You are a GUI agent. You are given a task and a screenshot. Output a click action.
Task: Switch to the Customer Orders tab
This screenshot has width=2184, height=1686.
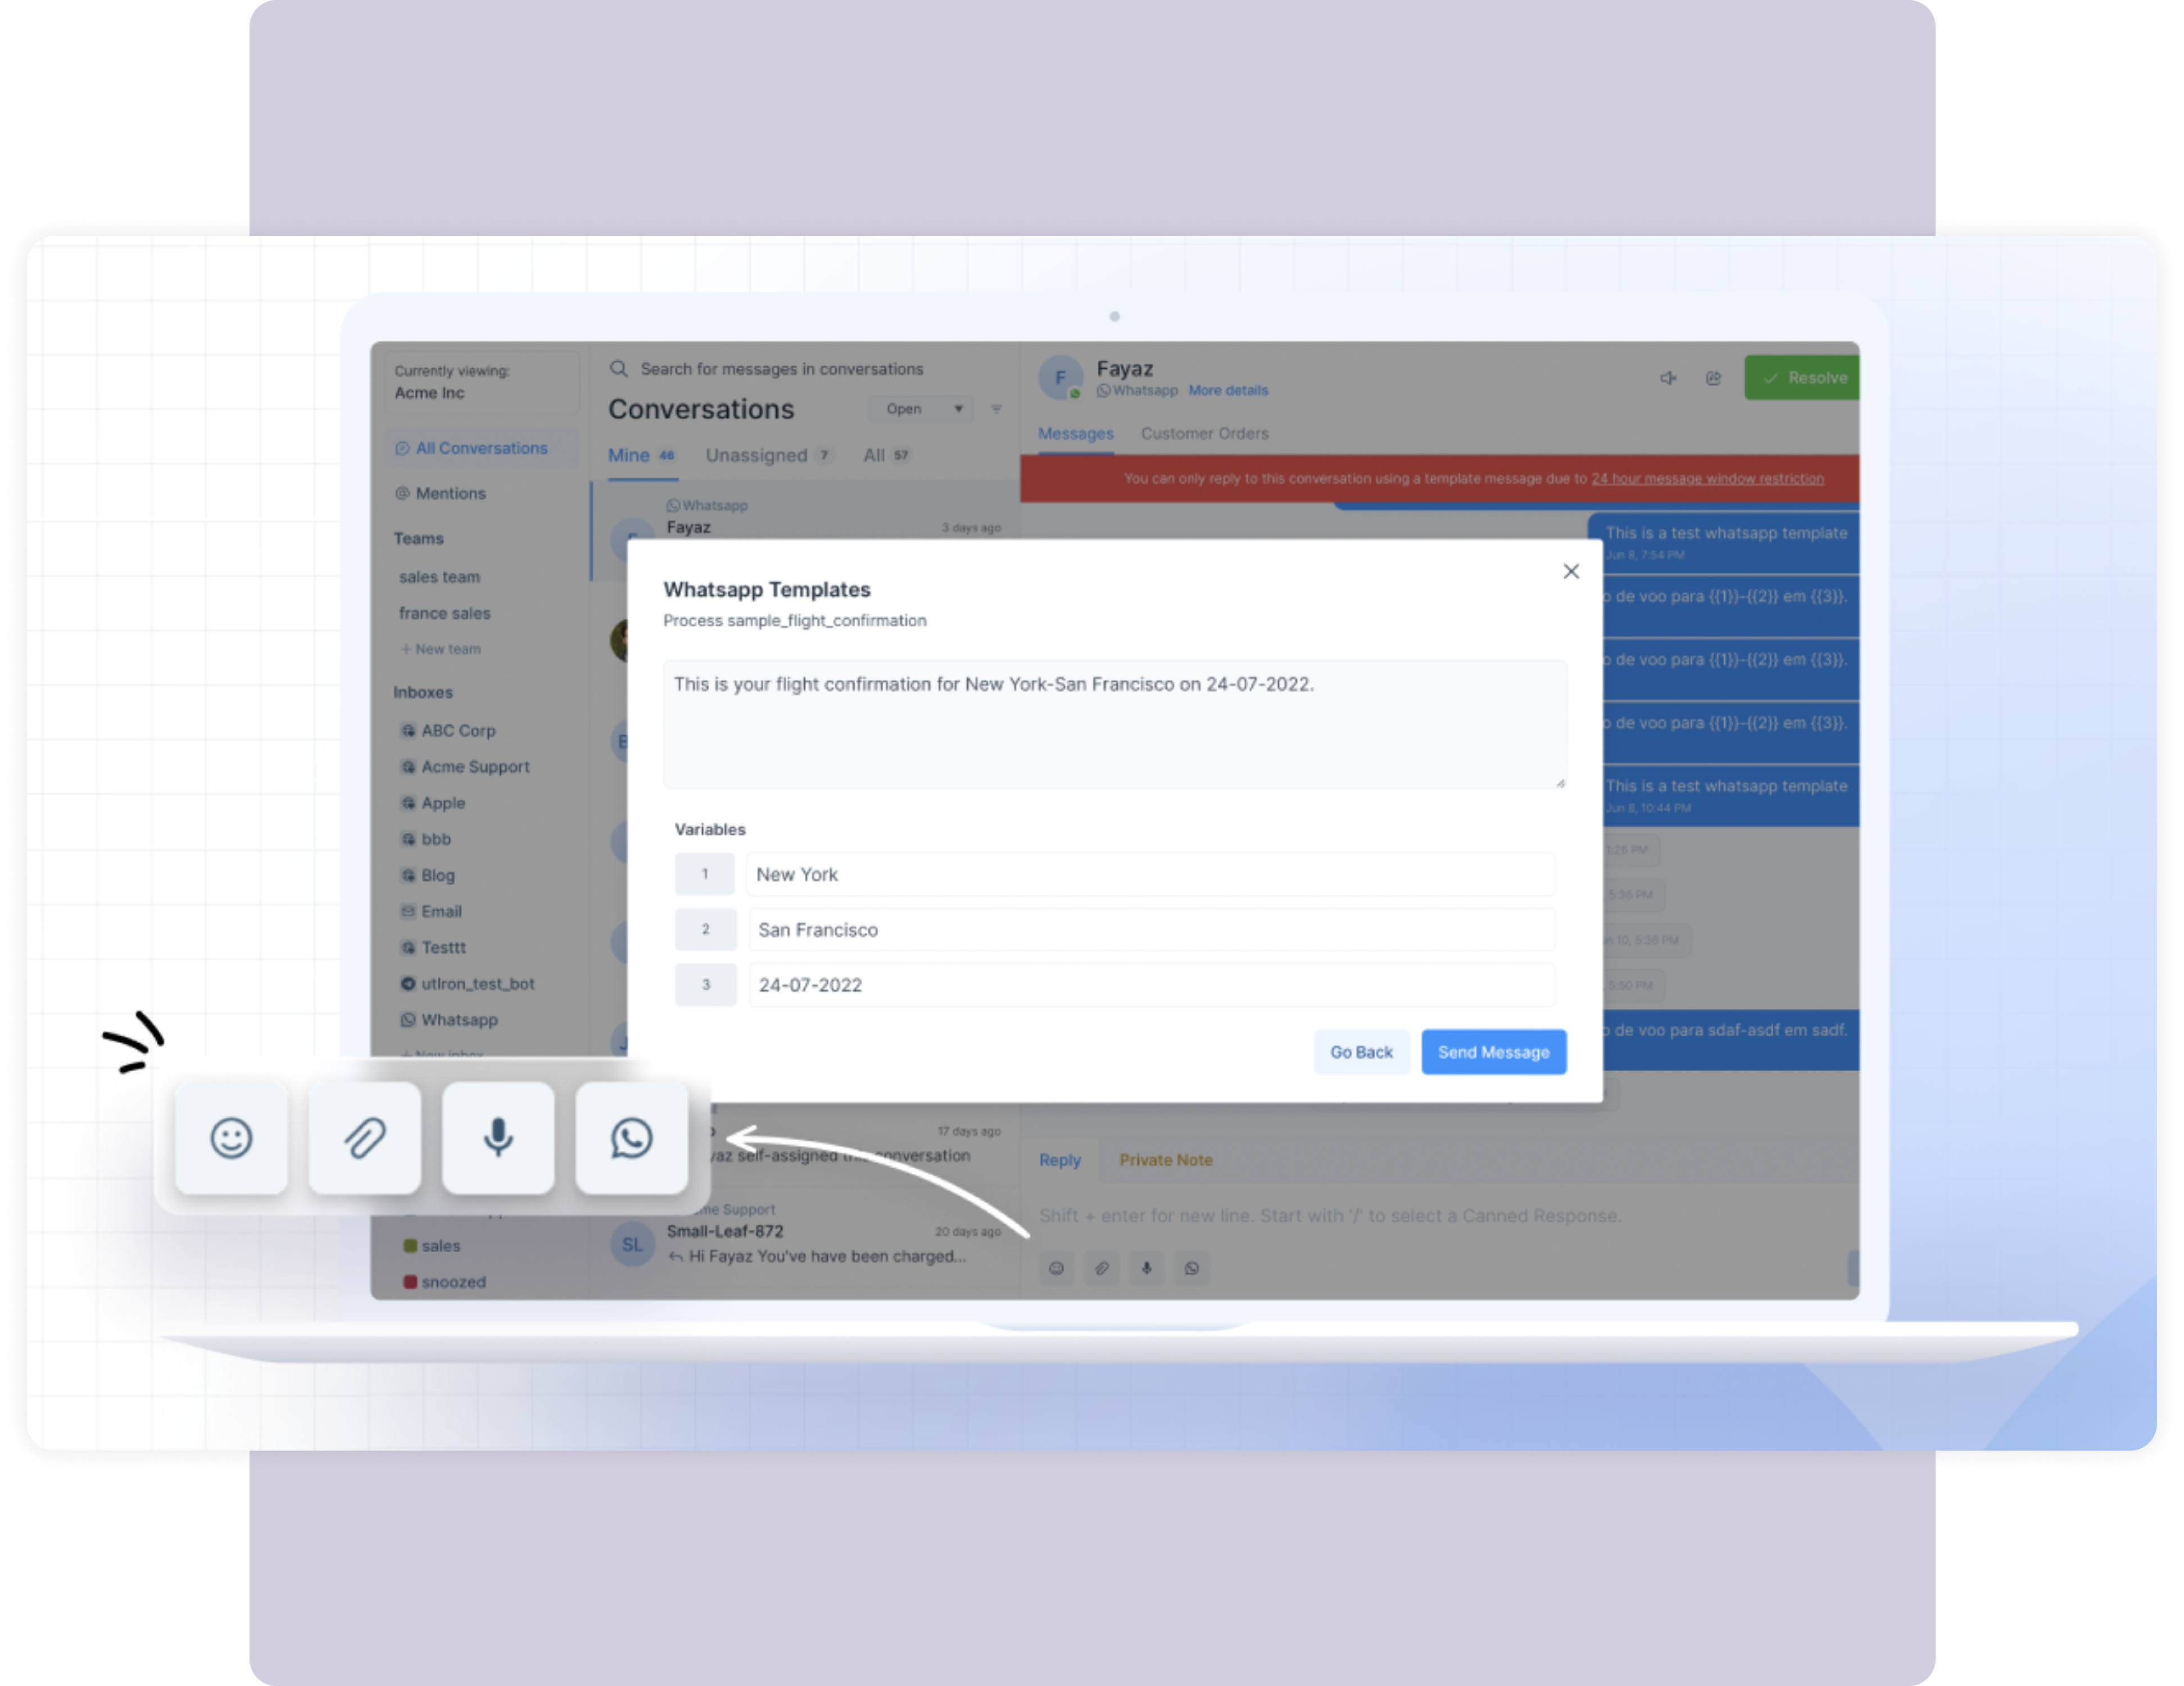1203,432
